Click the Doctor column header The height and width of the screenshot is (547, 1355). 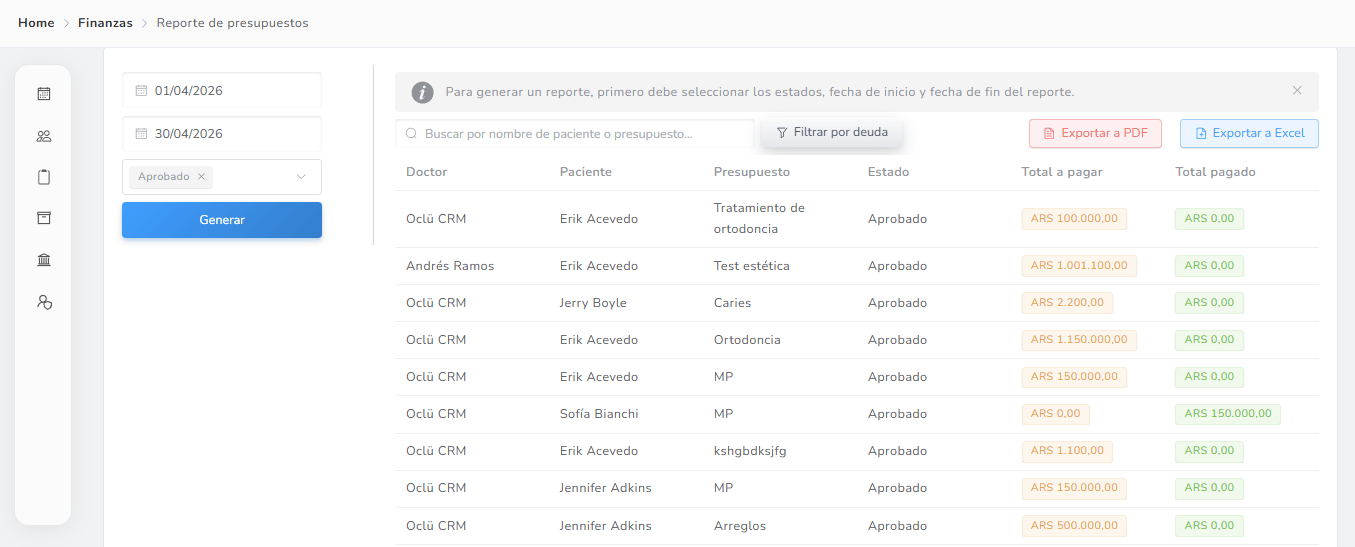pyautogui.click(x=427, y=172)
